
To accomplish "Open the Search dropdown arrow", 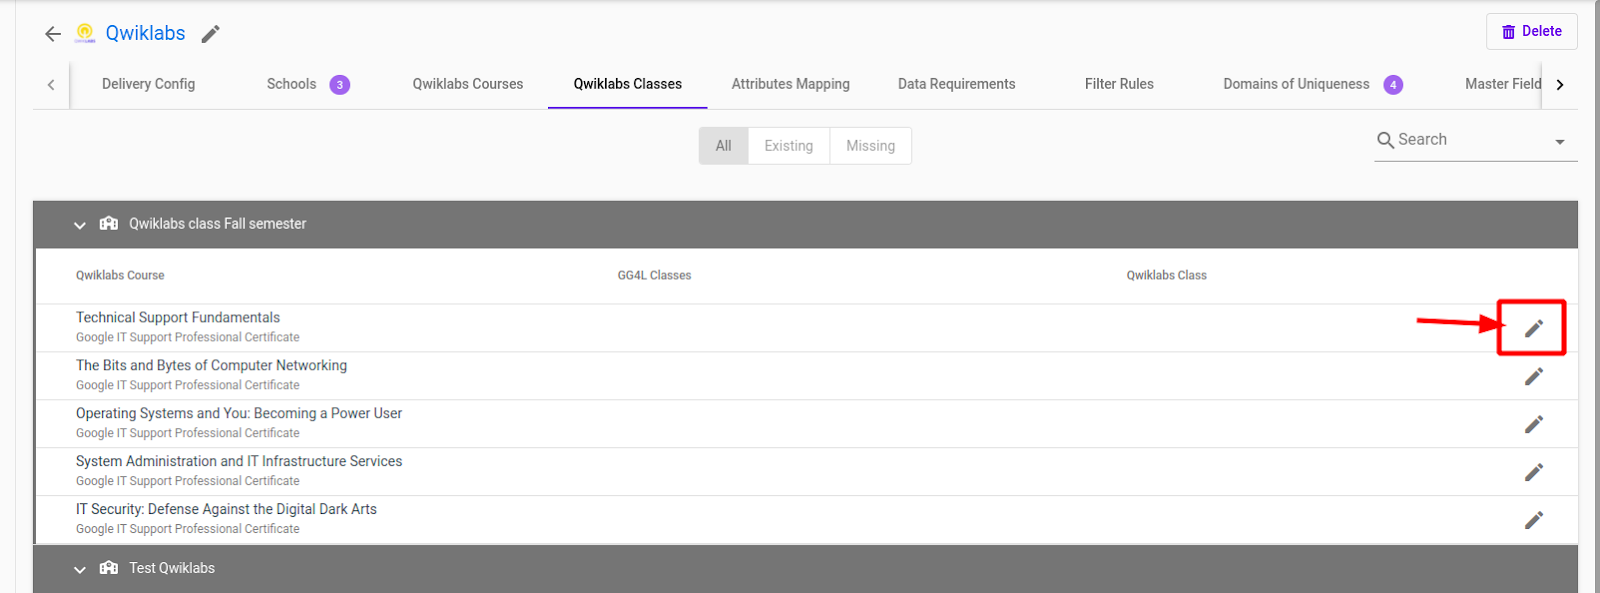I will click(1560, 142).
